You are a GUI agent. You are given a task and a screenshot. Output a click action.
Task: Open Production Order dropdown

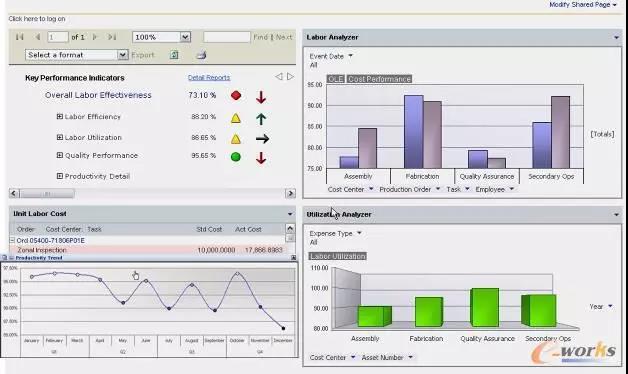click(x=438, y=189)
